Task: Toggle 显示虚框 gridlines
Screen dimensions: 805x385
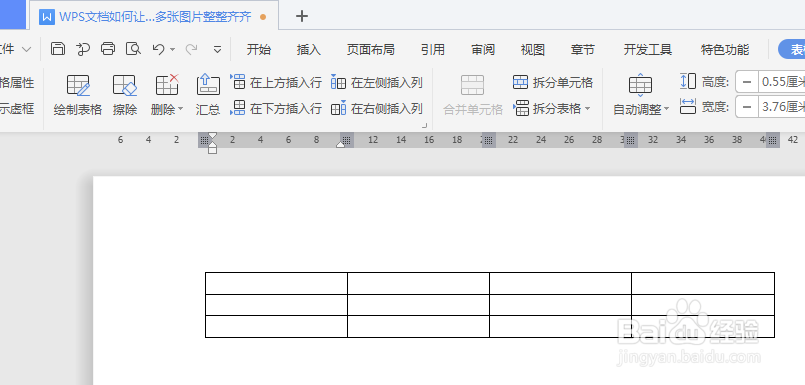Action: tap(17, 108)
